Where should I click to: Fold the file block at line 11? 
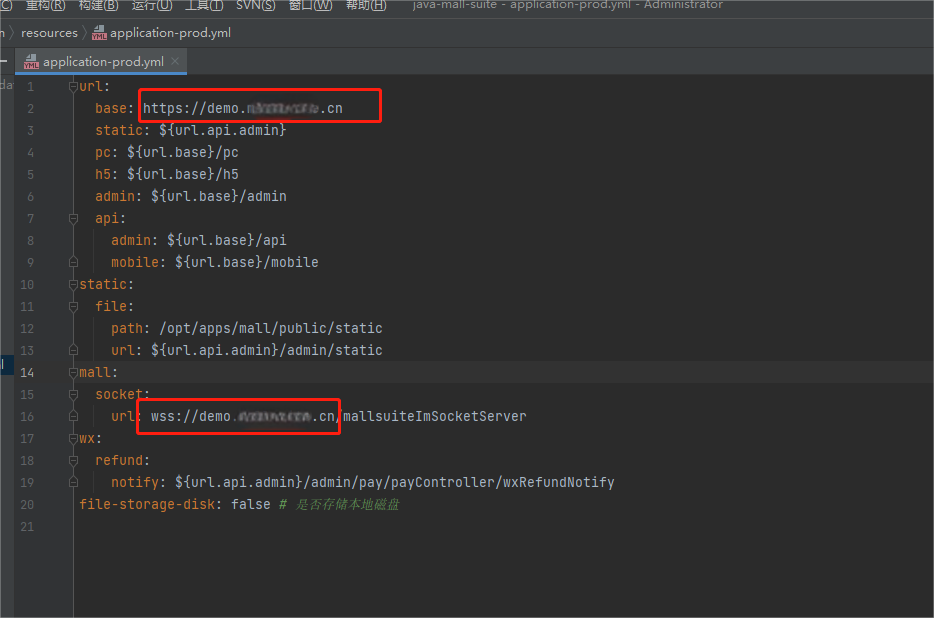[x=73, y=306]
